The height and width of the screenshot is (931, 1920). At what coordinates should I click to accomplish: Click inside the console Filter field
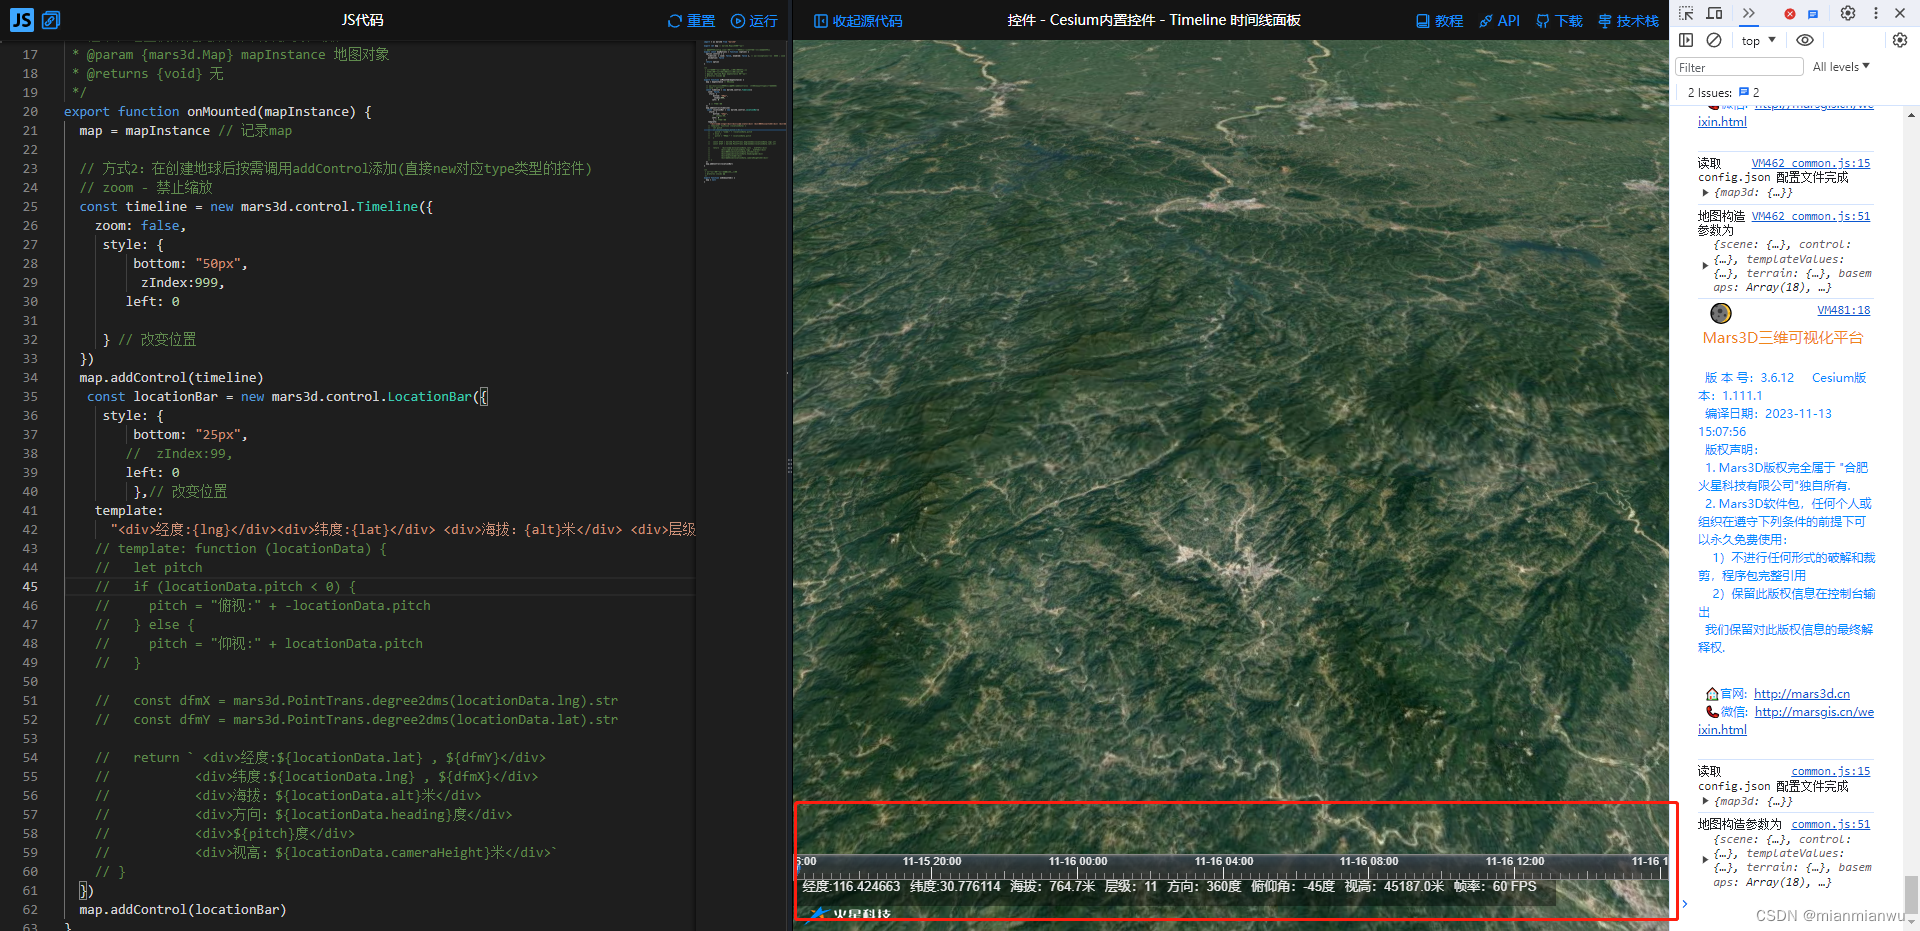[x=1738, y=67]
